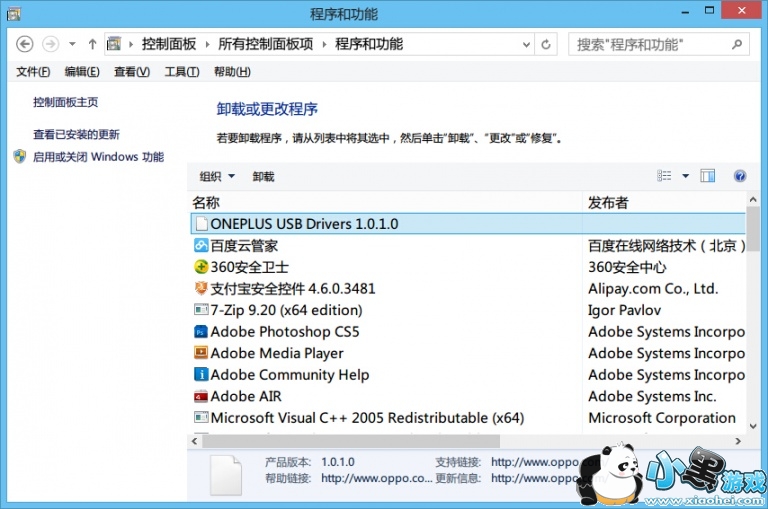Image resolution: width=768 pixels, height=509 pixels.
Task: Open the 组织 dropdown menu
Action: tap(217, 176)
